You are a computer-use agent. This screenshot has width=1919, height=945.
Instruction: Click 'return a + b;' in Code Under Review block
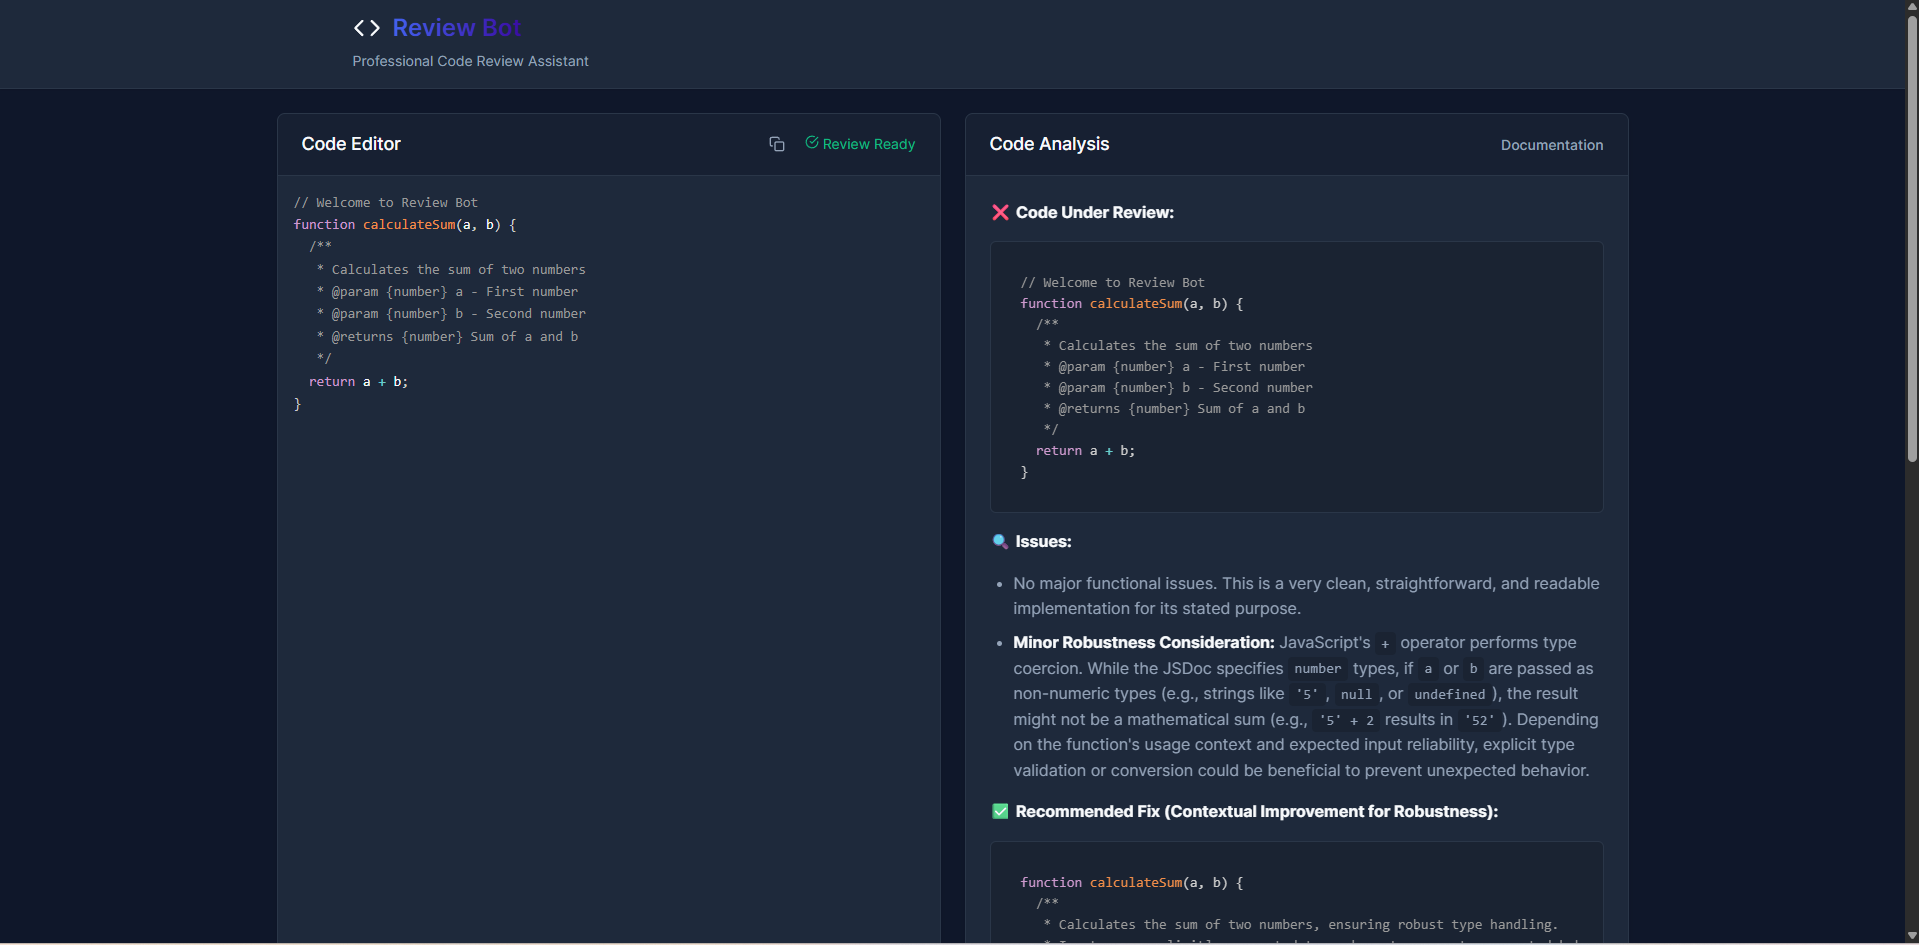(x=1085, y=450)
